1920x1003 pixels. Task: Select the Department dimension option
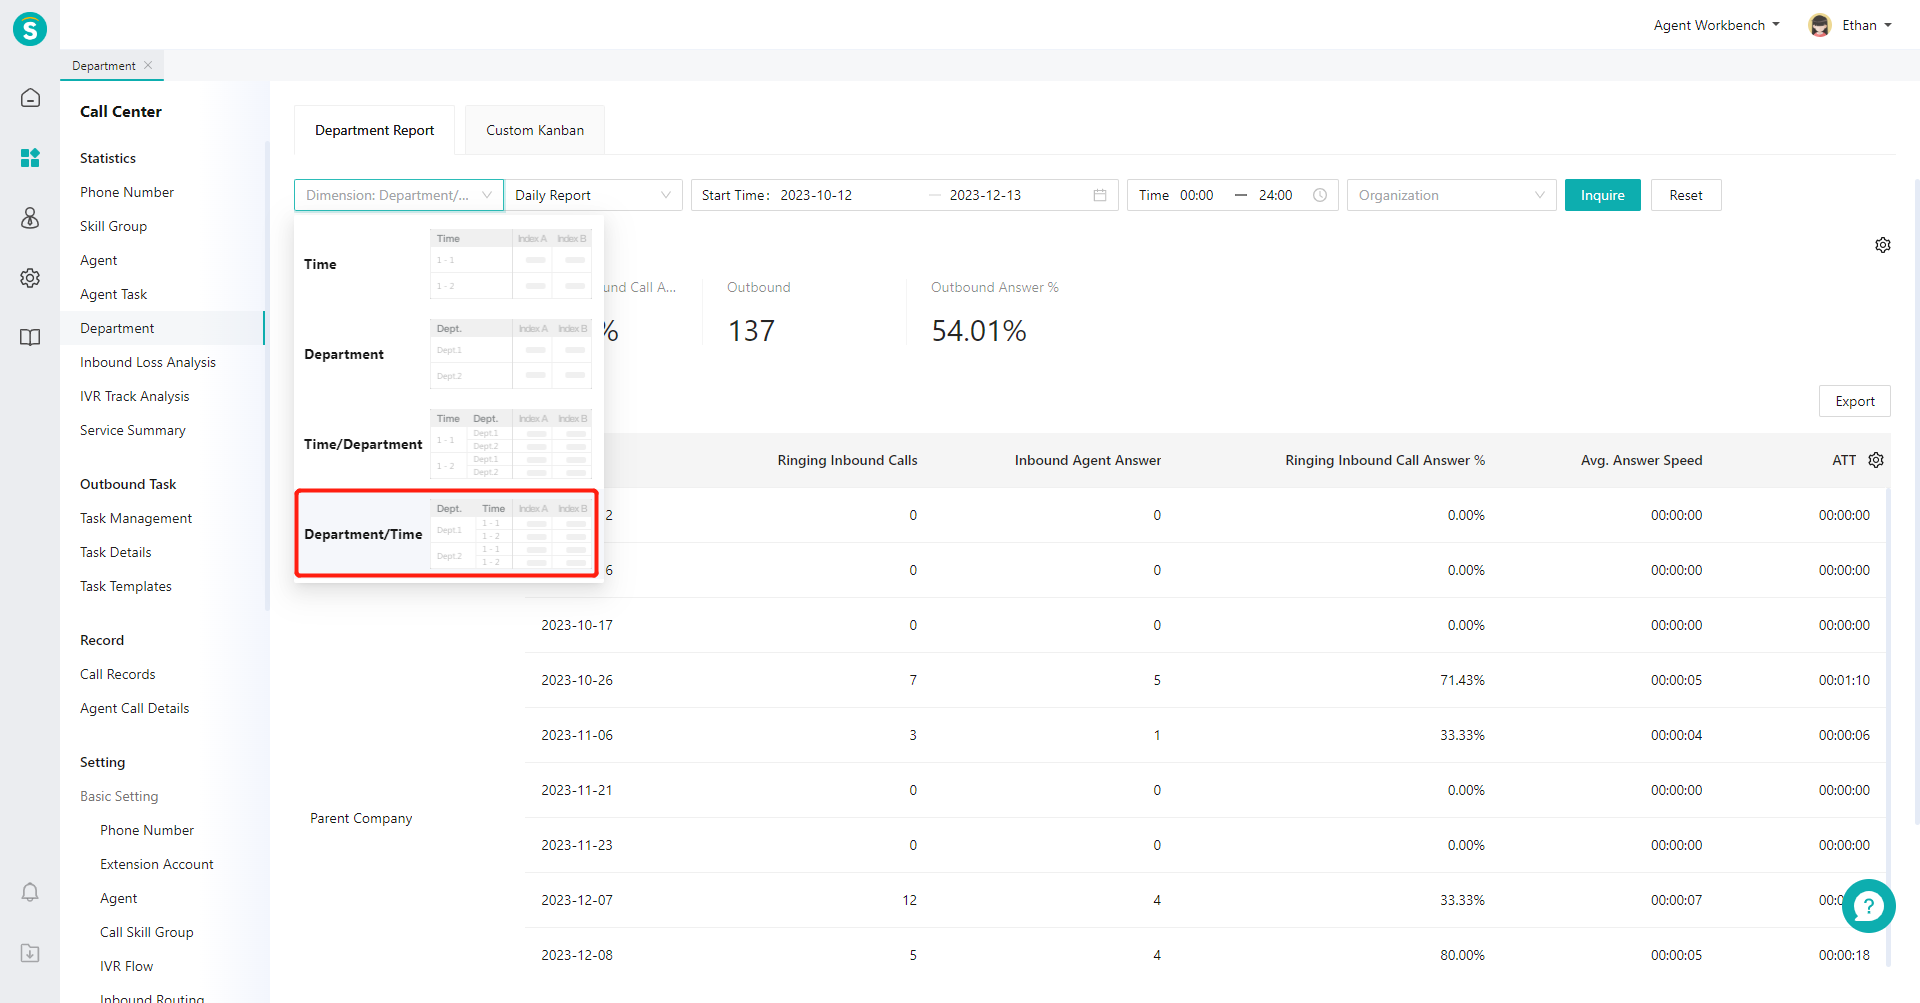point(447,354)
